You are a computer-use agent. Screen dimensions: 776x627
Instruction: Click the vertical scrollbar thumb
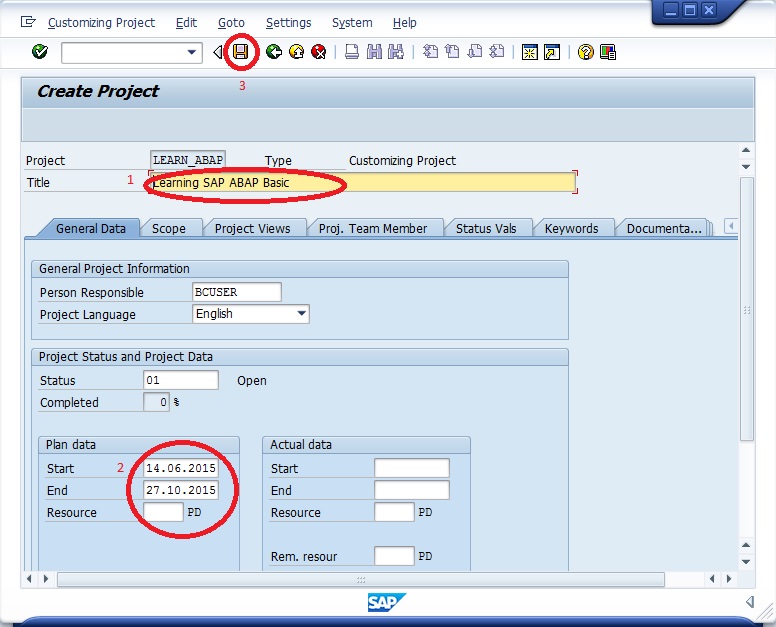coord(747,309)
